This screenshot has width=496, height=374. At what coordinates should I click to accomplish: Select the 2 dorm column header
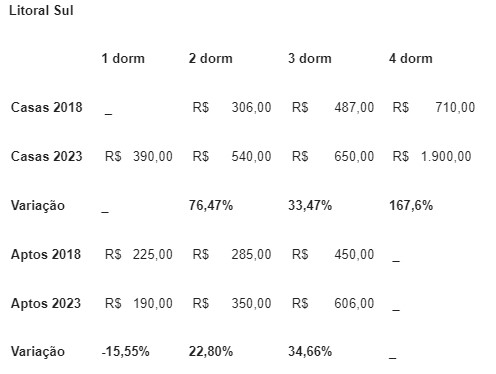pos(211,58)
